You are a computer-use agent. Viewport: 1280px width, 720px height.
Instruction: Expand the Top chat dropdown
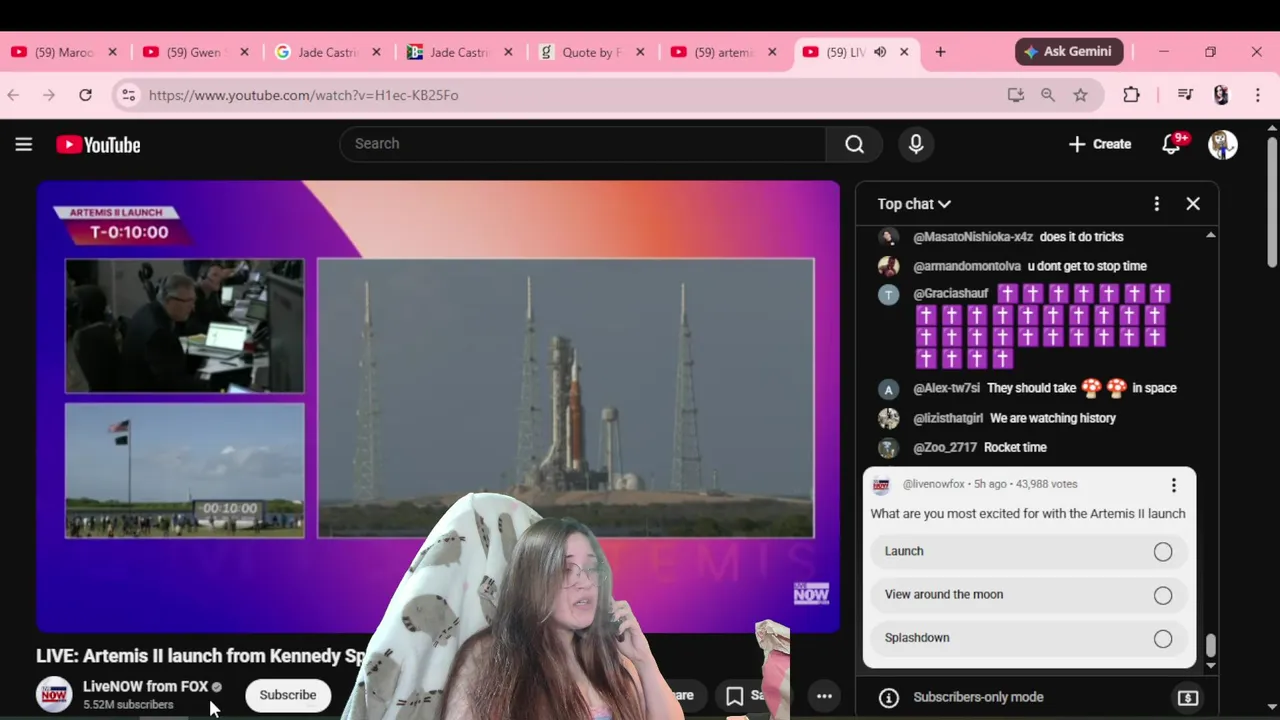click(914, 204)
